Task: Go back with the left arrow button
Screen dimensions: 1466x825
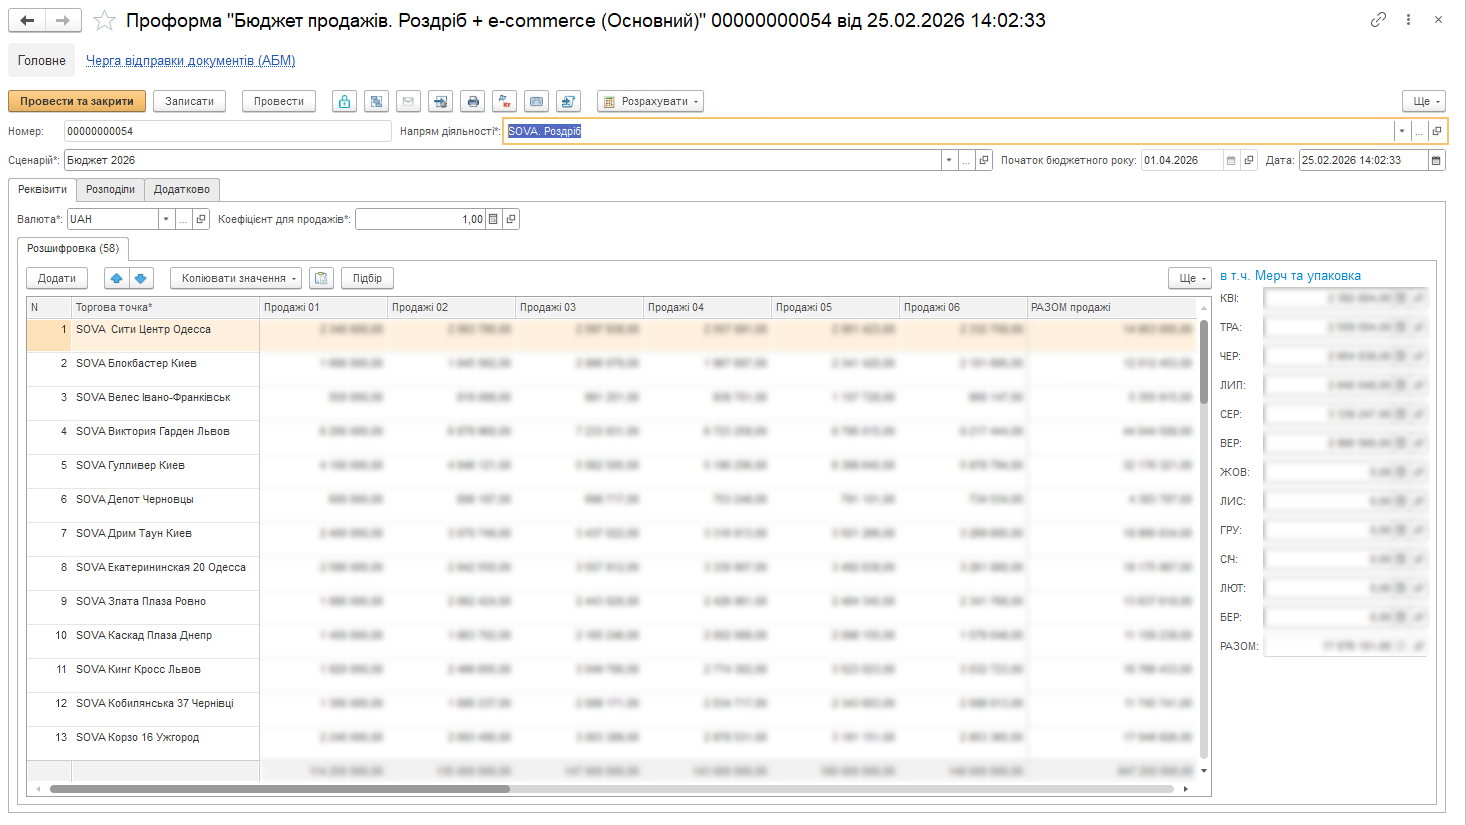Action: [27, 20]
